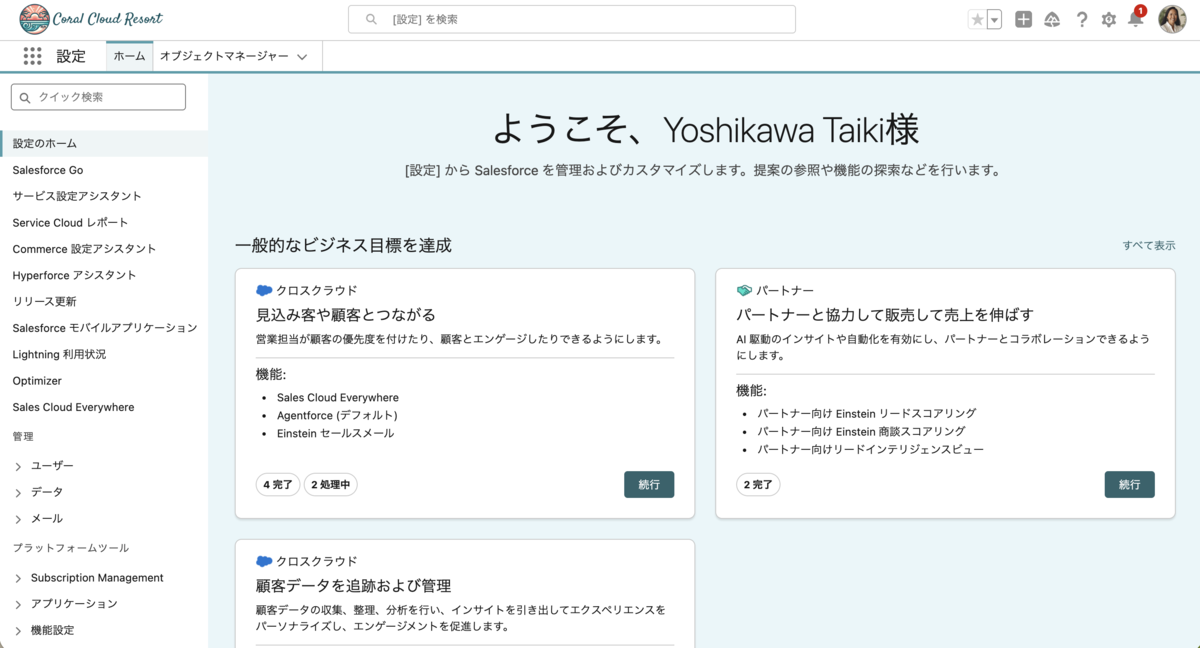Image resolution: width=1200 pixels, height=648 pixels.
Task: Click パートナー向けリードインテリジェンスビュー bullet
Action: coord(870,449)
